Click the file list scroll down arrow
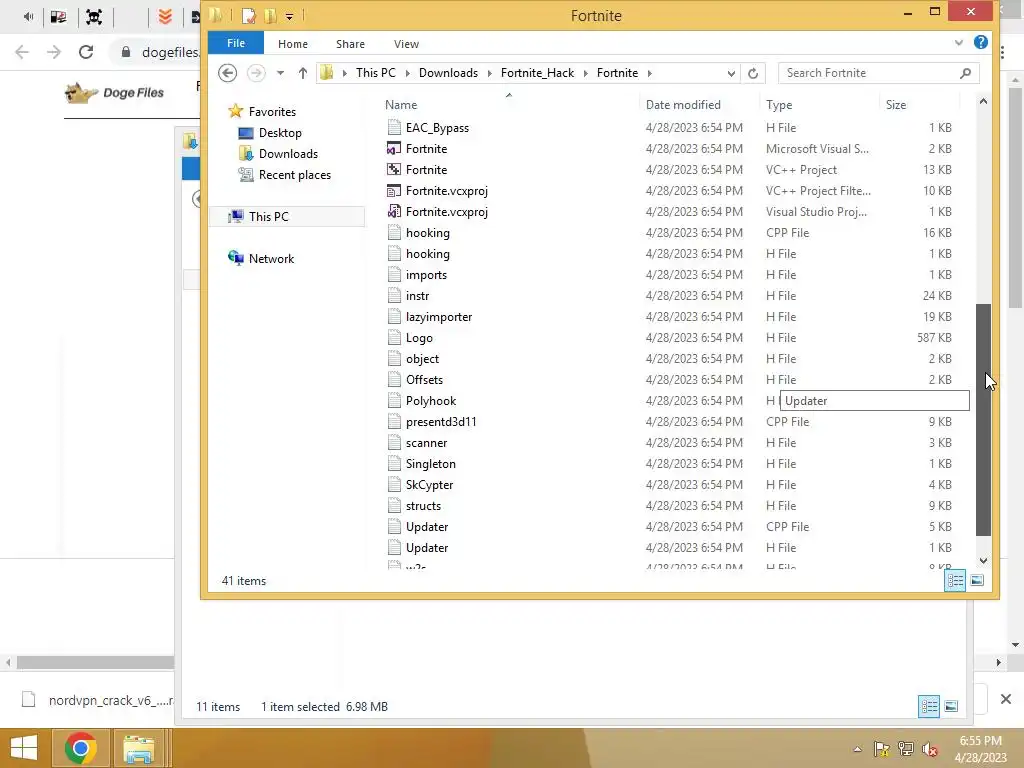The width and height of the screenshot is (1024, 768). [983, 560]
